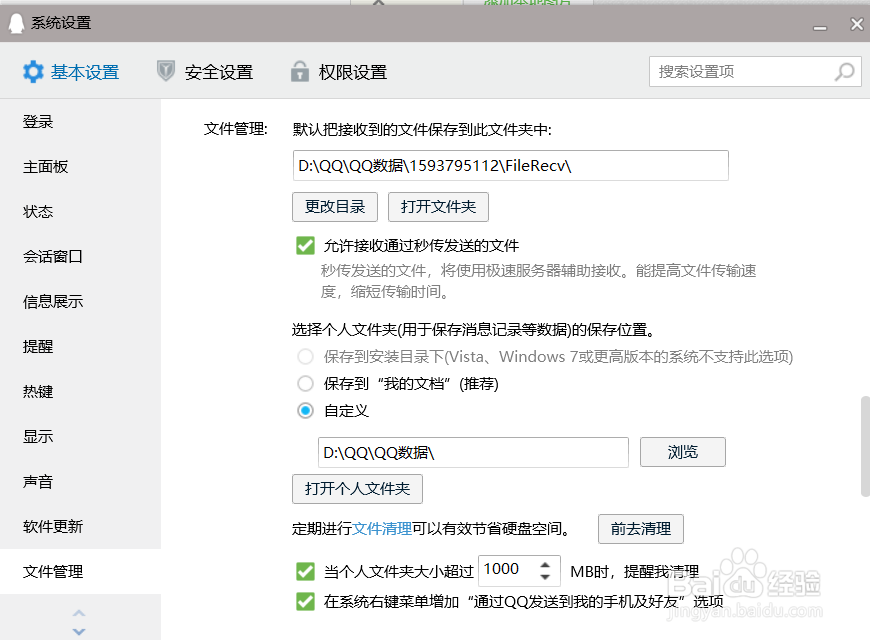Click the D:\QQ\QQ数据\ custom path field
The image size is (870, 641).
click(x=473, y=452)
